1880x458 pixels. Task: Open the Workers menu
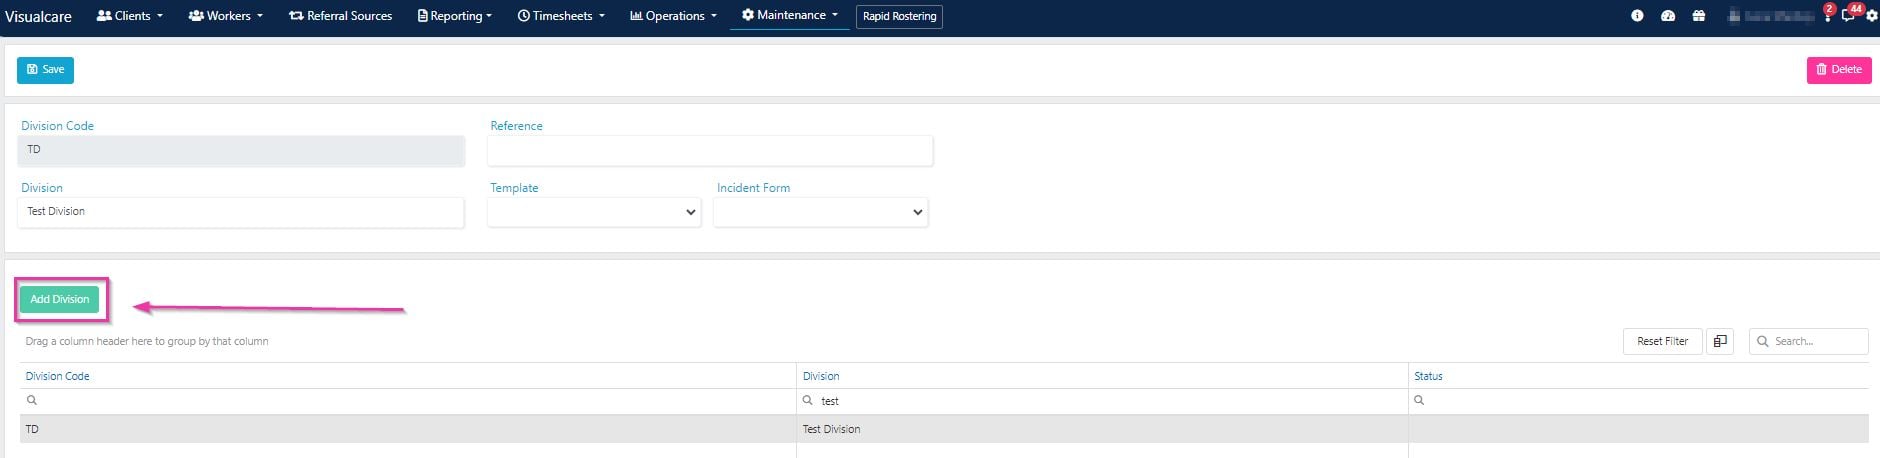(x=226, y=16)
